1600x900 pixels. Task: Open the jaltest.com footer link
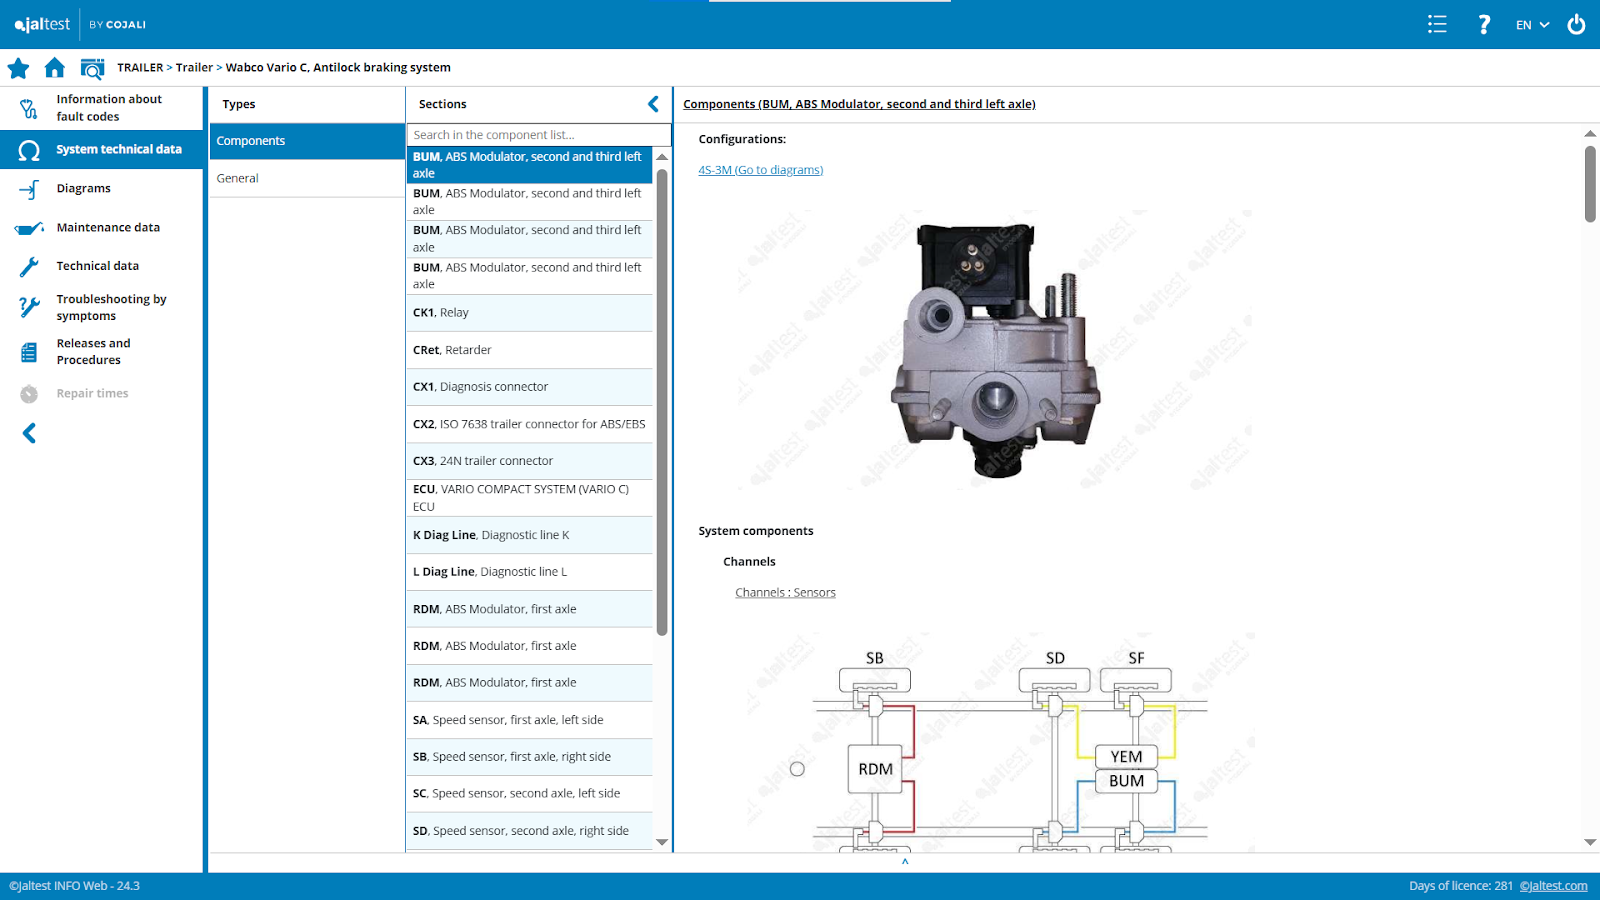point(1553,886)
